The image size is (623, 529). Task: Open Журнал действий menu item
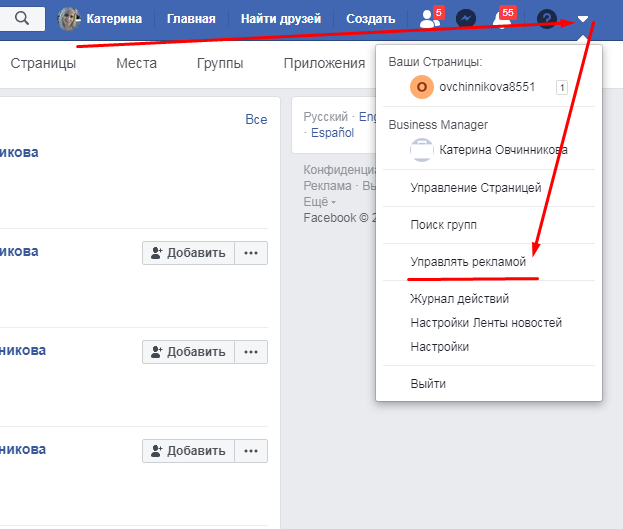pyautogui.click(x=460, y=298)
